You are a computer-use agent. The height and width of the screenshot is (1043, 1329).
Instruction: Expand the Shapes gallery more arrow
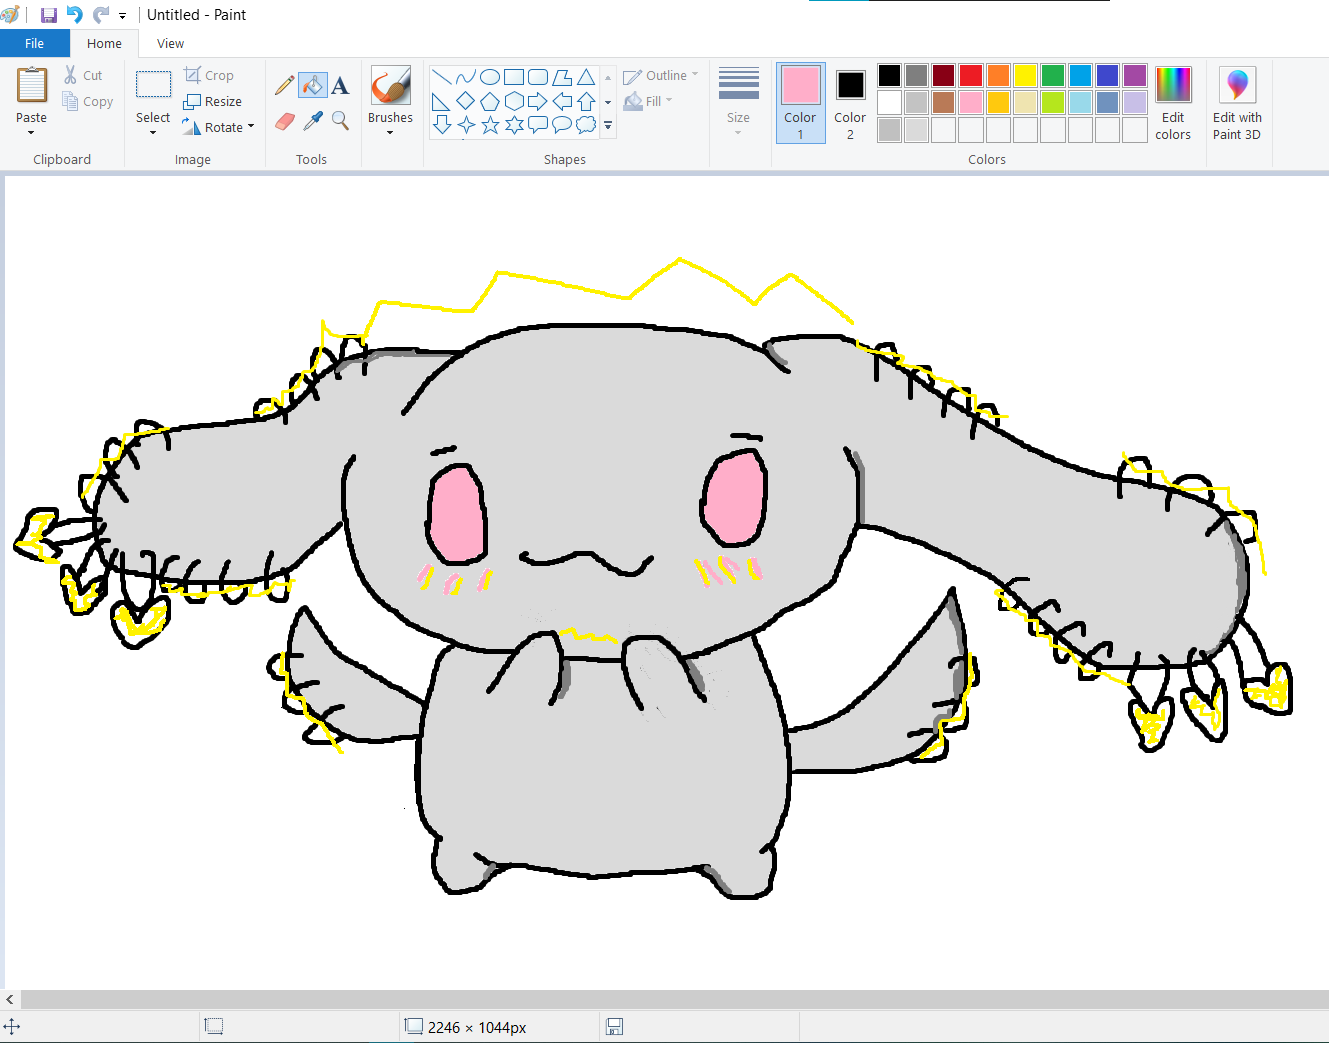[608, 126]
